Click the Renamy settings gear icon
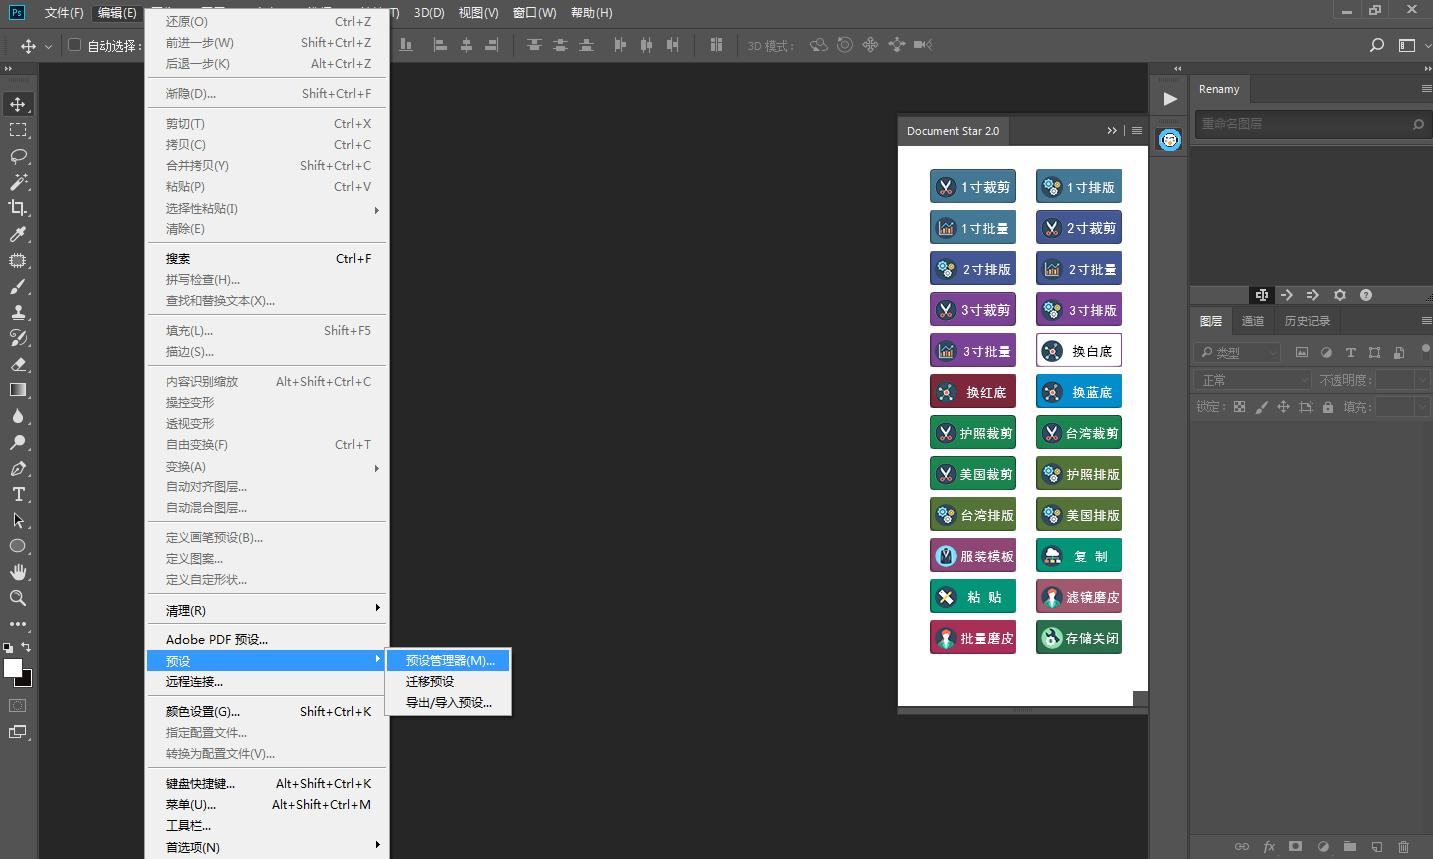The image size is (1433, 859). 1340,295
